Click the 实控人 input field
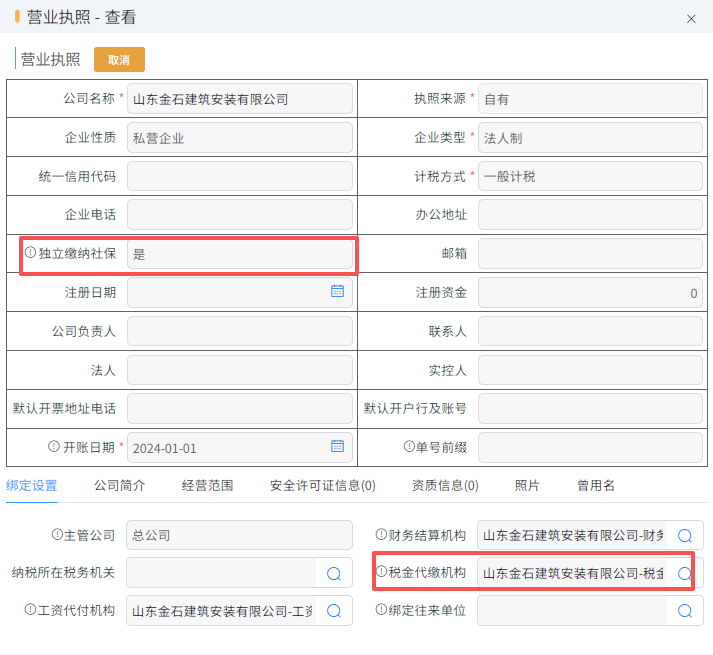The height and width of the screenshot is (655, 713). point(590,370)
